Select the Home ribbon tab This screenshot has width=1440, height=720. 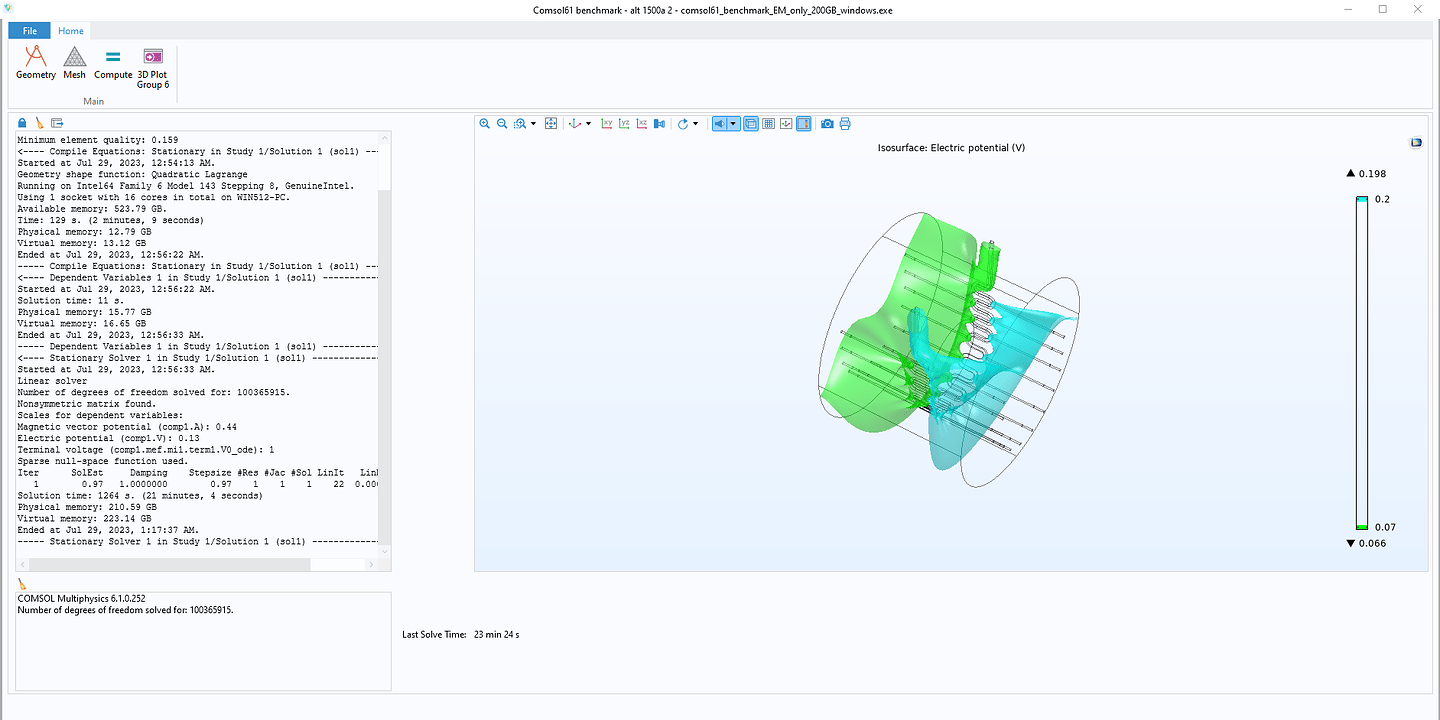tap(71, 31)
